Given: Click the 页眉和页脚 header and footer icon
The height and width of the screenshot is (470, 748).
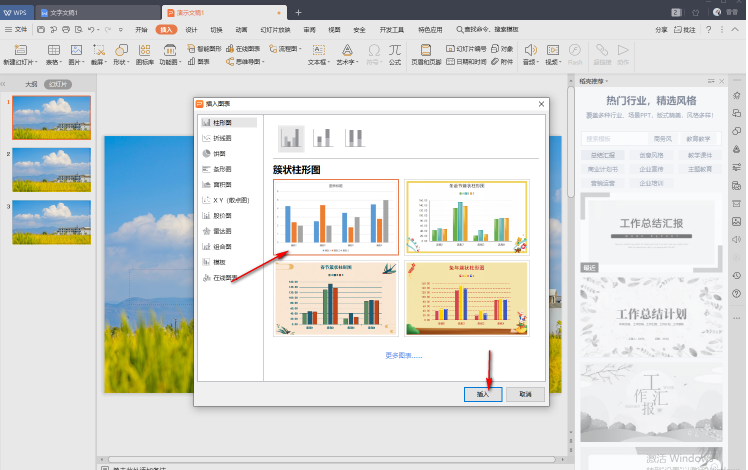Looking at the screenshot, I should 425,49.
